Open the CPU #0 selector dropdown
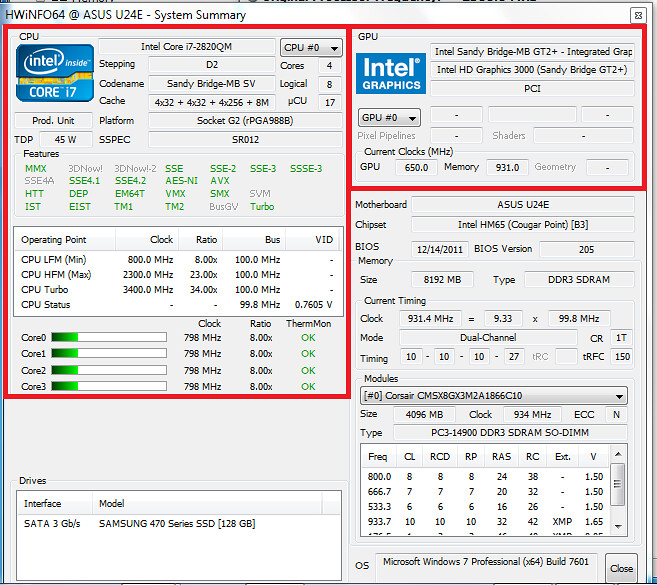 point(311,48)
